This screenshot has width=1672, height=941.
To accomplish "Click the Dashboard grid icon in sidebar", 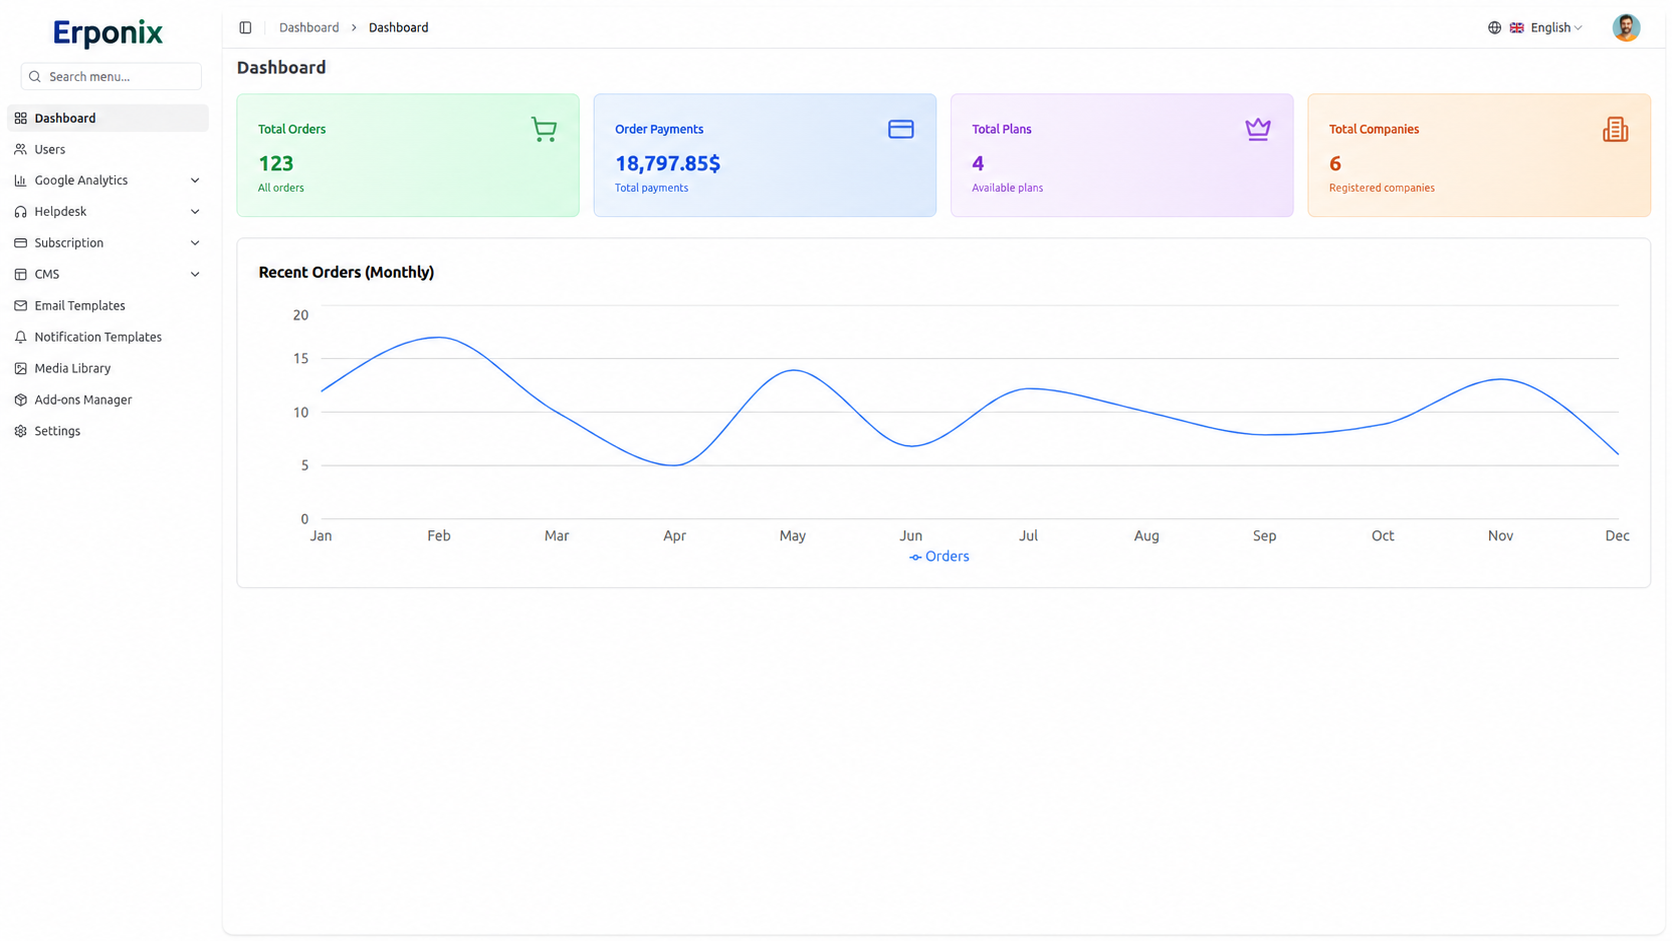I will [21, 118].
